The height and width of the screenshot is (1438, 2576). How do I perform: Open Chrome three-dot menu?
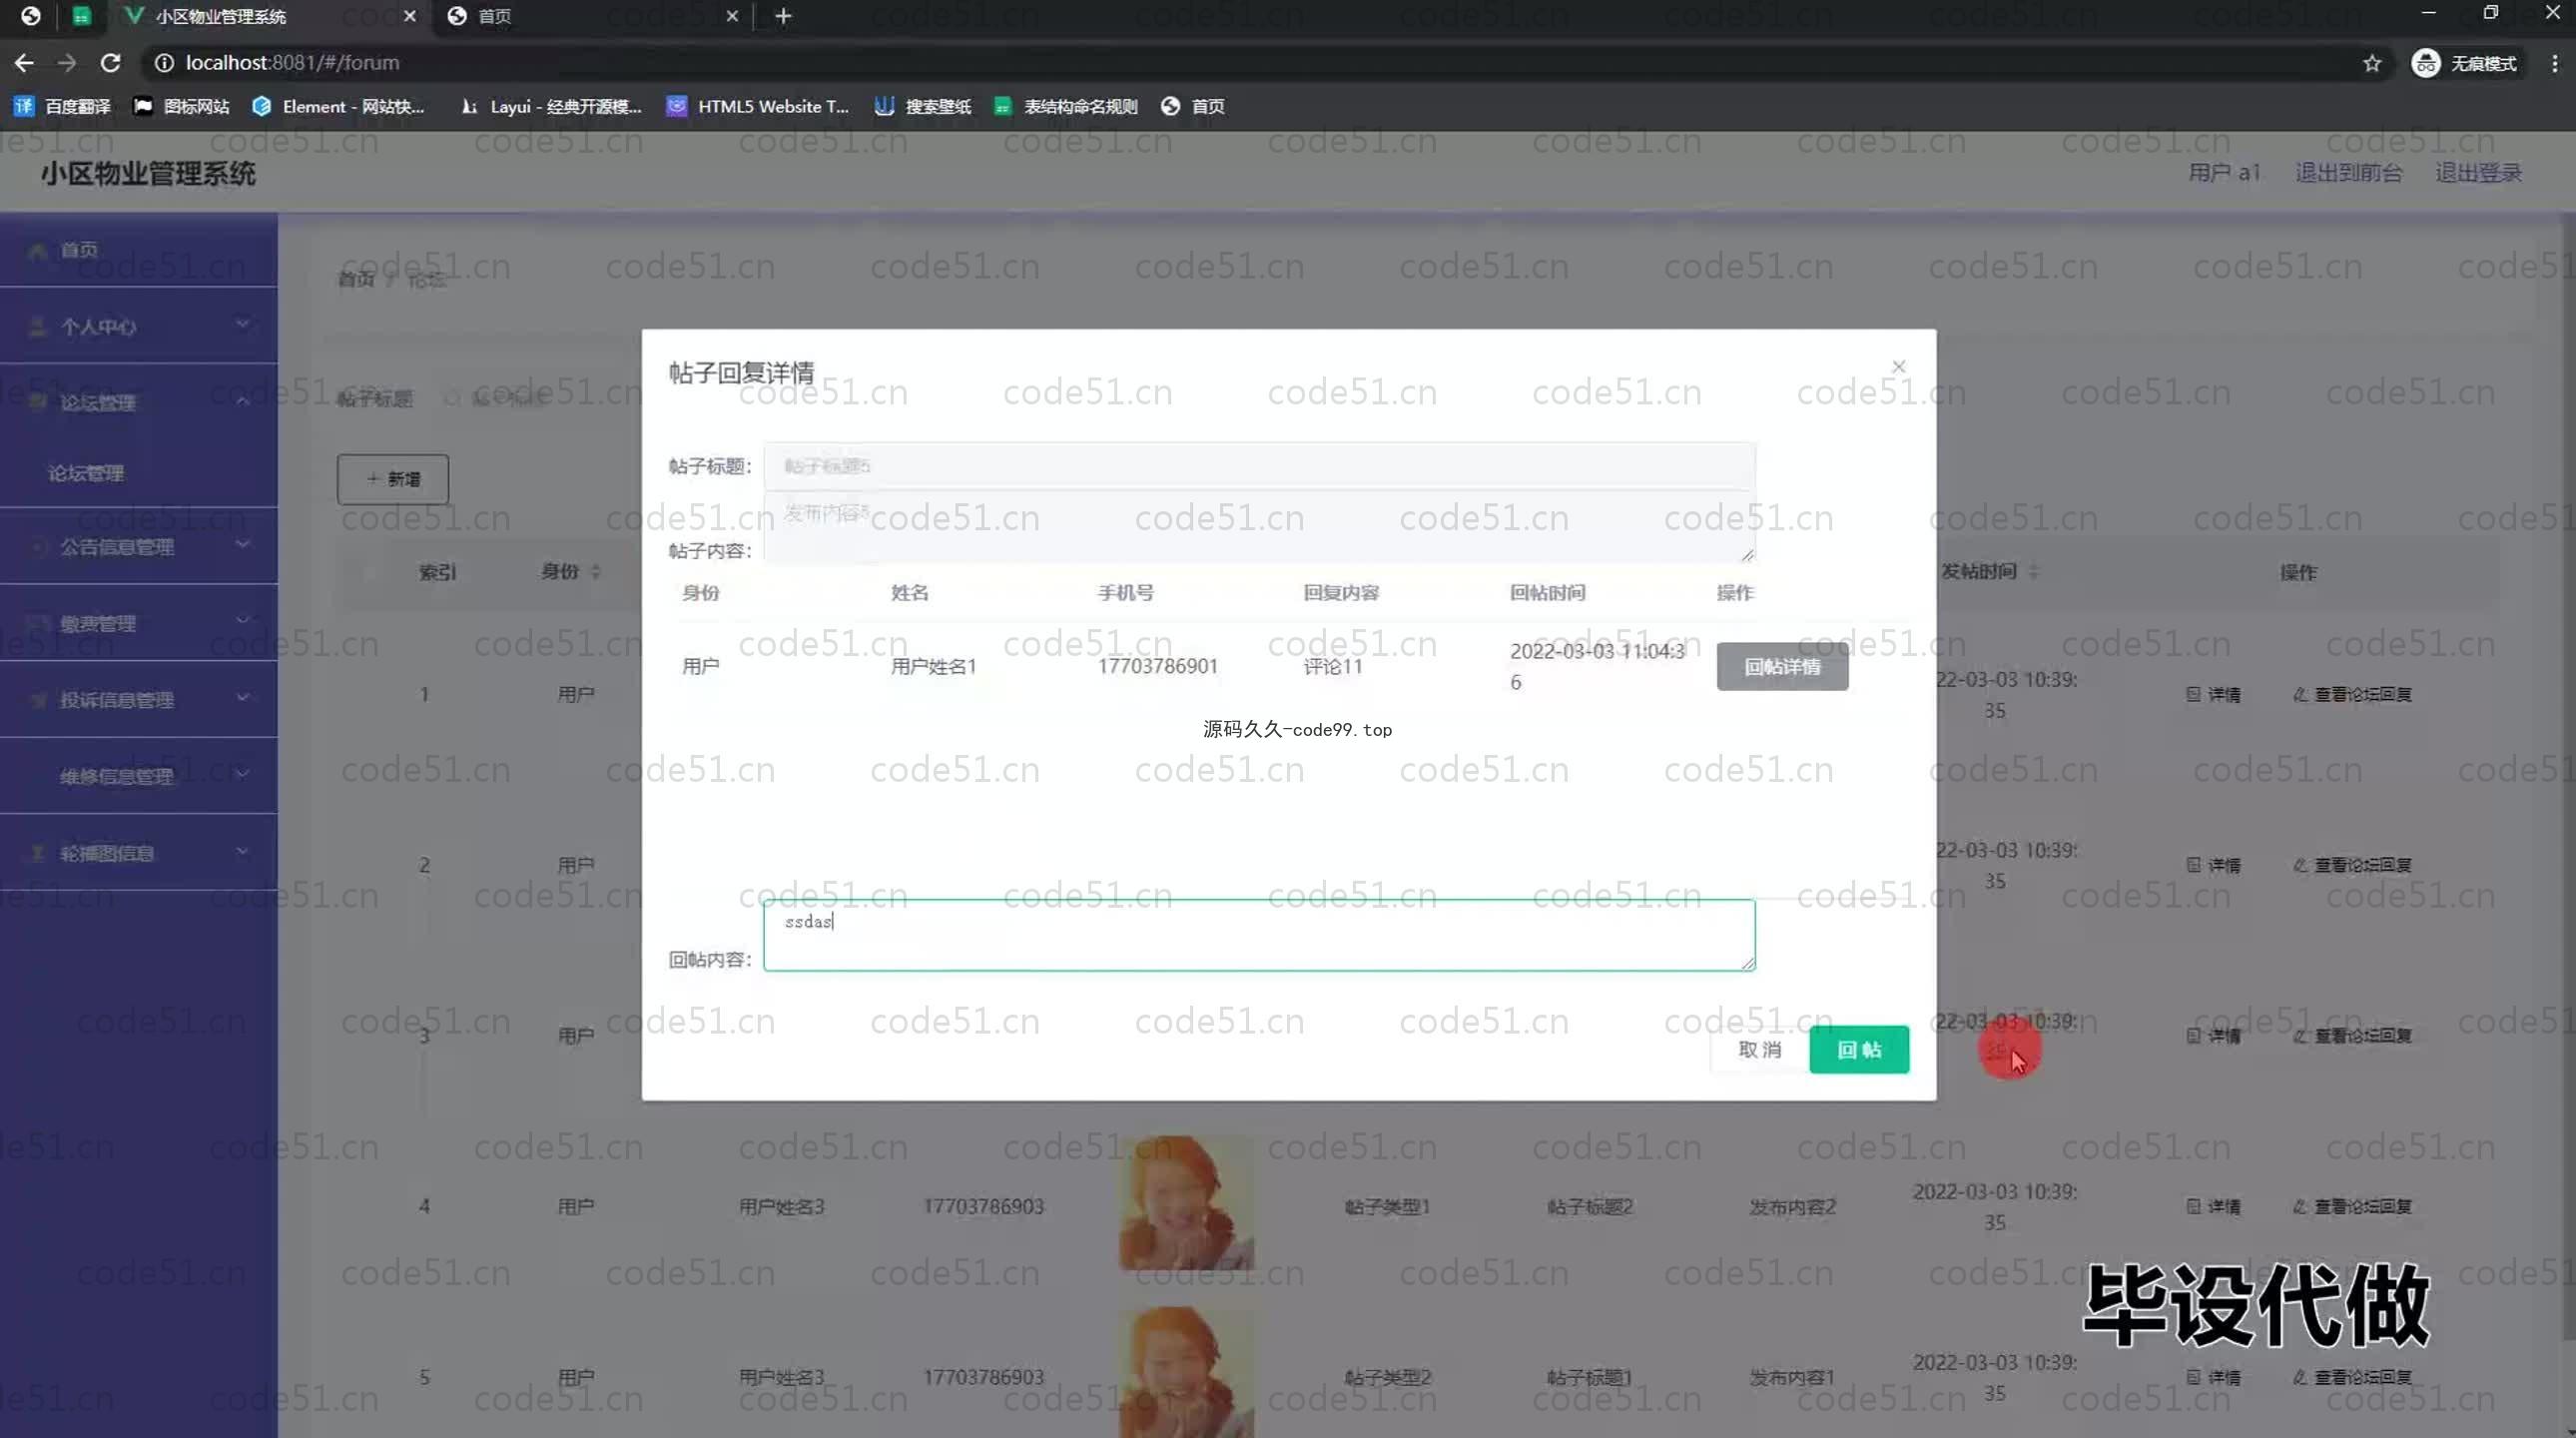[x=2554, y=63]
